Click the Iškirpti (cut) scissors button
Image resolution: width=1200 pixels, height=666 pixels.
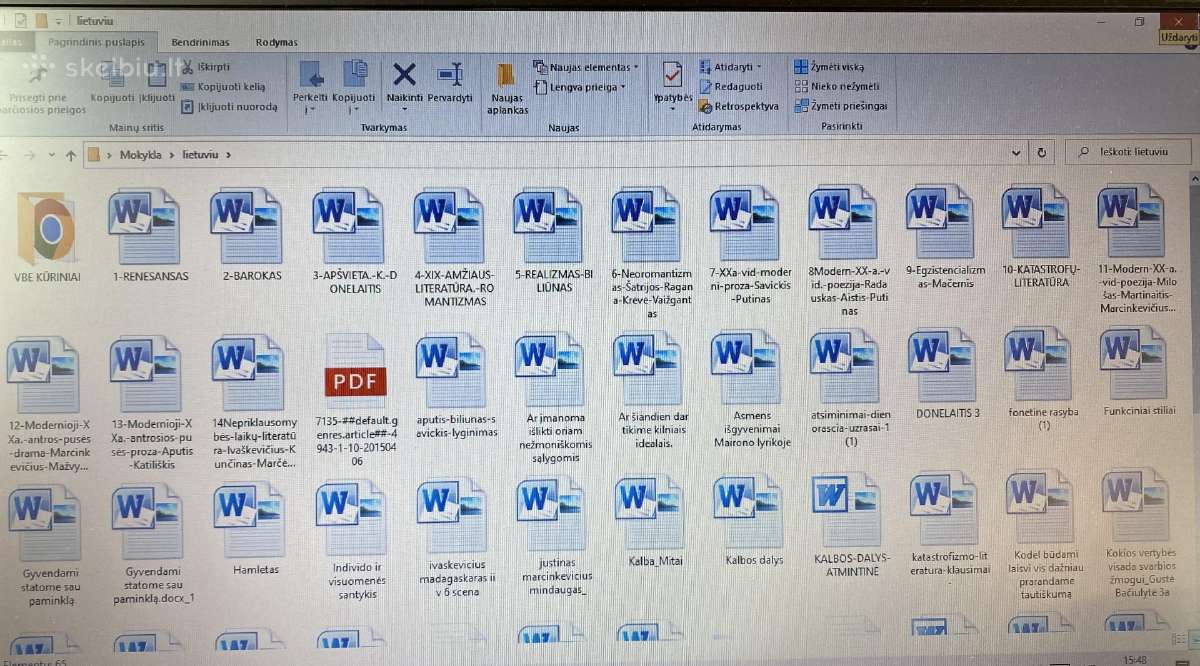(205, 66)
